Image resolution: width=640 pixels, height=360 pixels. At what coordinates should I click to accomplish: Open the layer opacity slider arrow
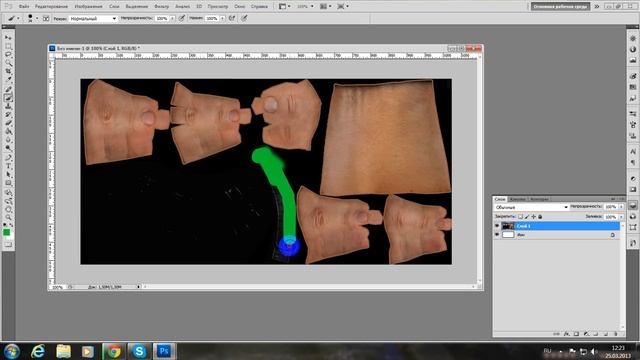click(621, 207)
